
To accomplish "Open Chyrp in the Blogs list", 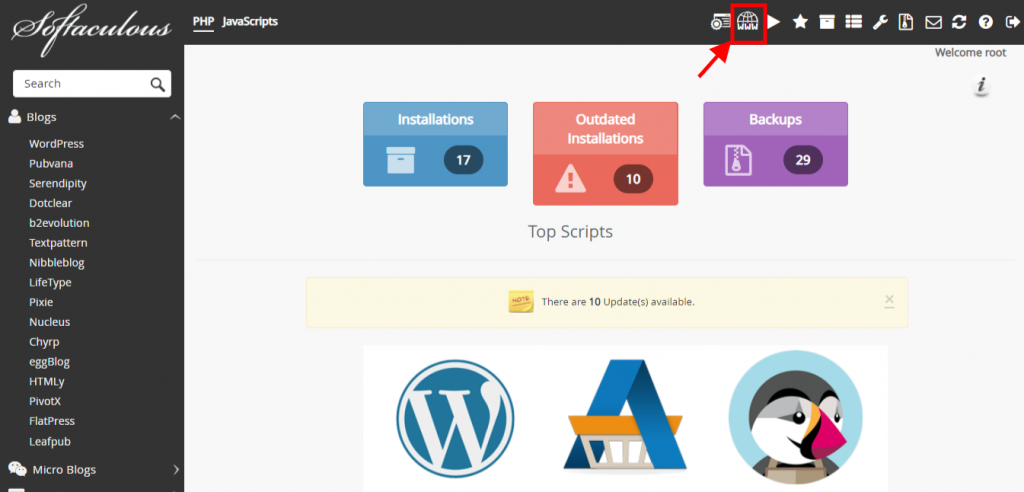I will tap(44, 342).
